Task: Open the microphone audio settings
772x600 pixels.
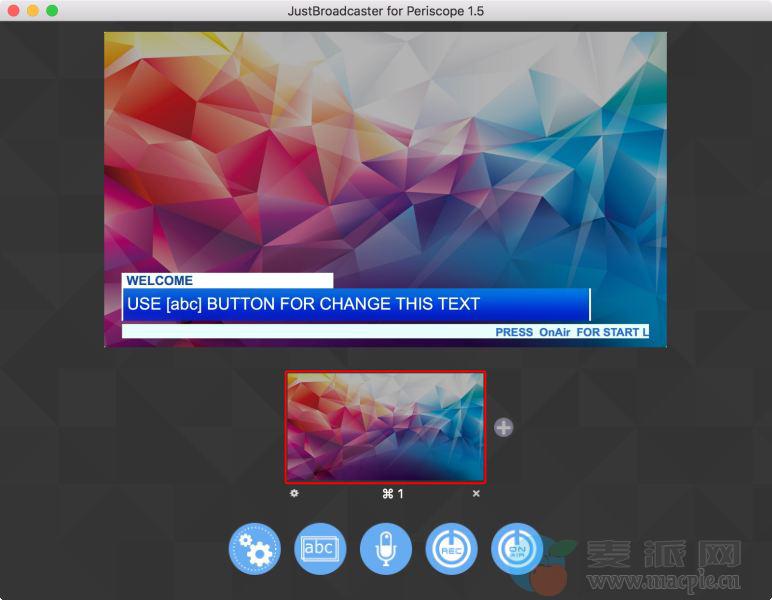Action: click(385, 549)
